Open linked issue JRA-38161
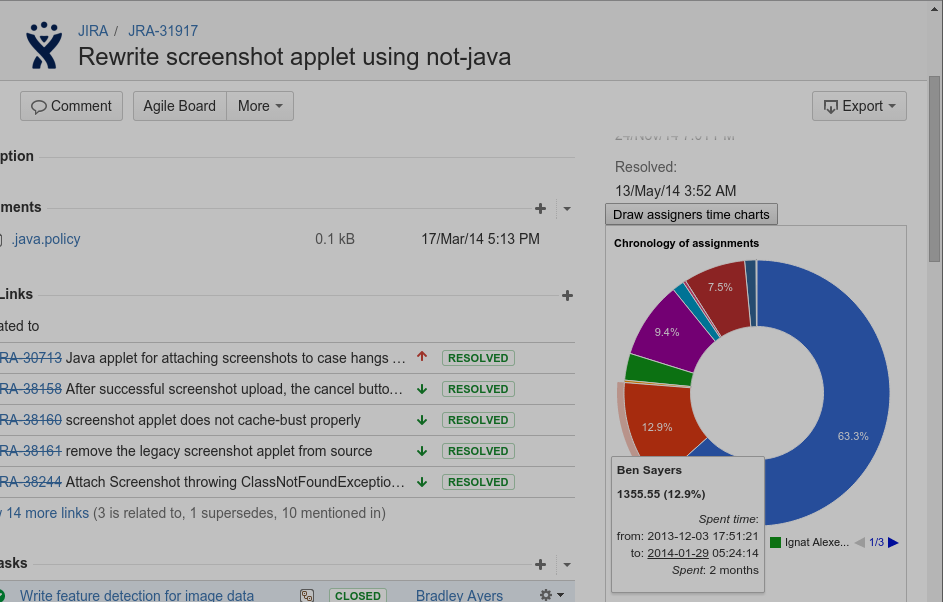This screenshot has height=602, width=943. click(31, 451)
